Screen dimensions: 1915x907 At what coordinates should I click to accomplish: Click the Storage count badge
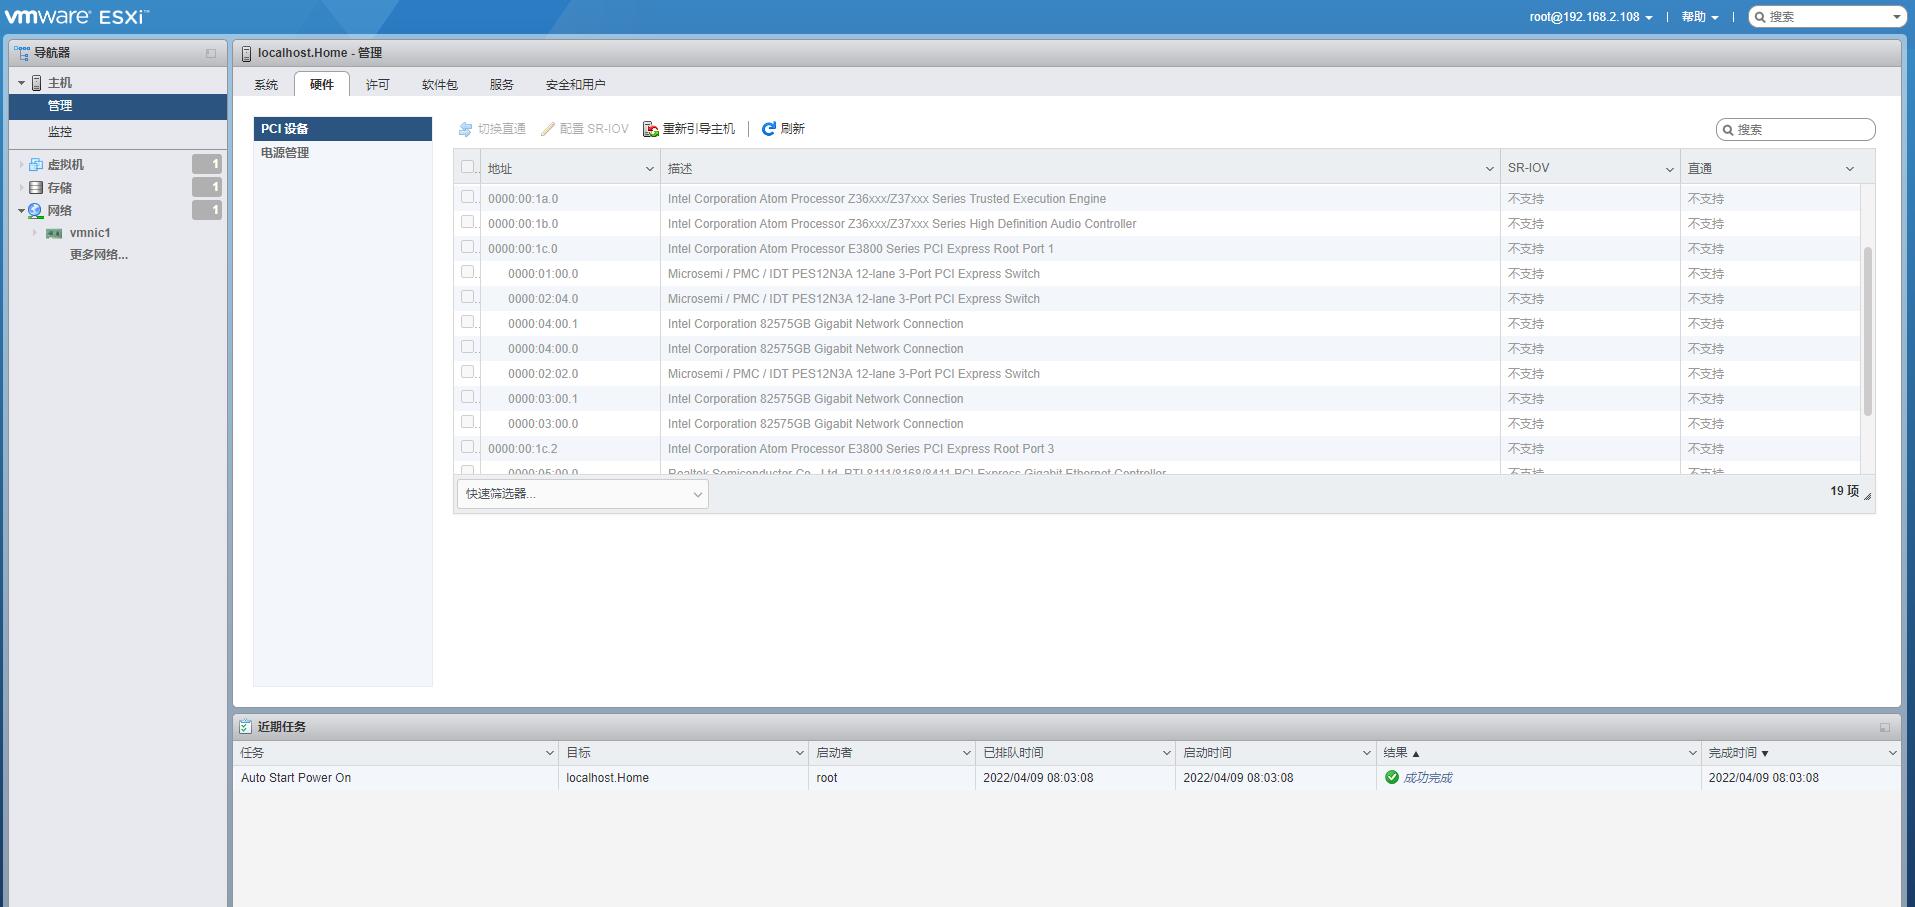[207, 187]
